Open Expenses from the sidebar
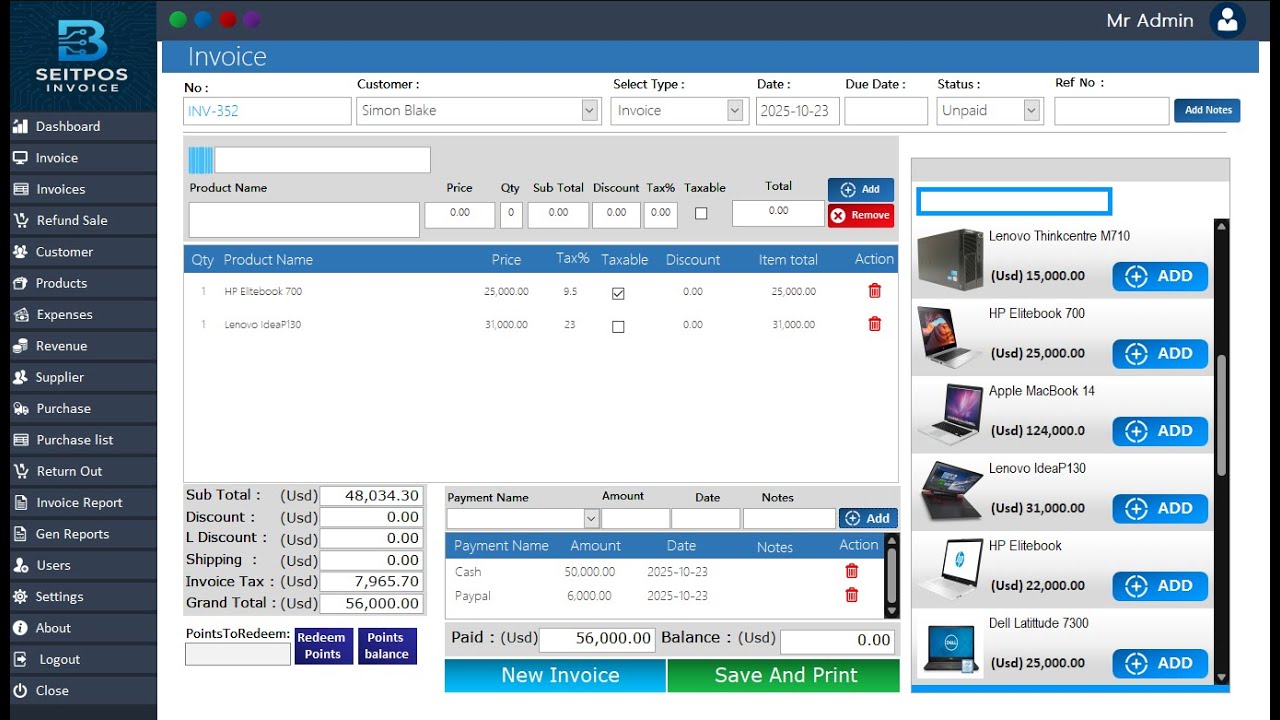This screenshot has width=1280, height=720. (x=83, y=314)
